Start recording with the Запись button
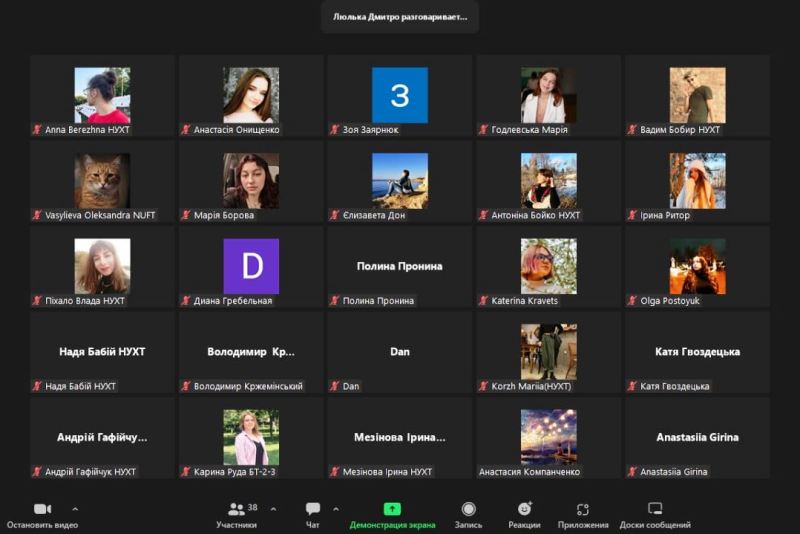The height and width of the screenshot is (534, 800). (468, 509)
